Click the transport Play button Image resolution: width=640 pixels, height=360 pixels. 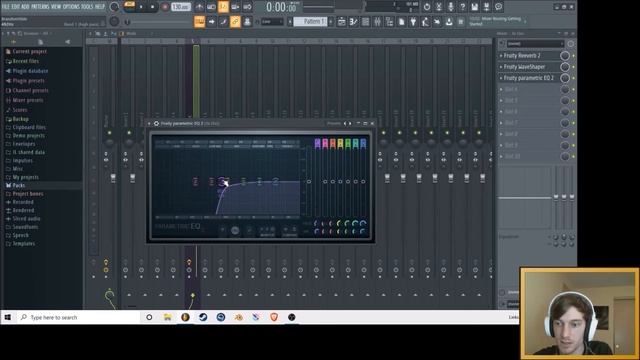click(141, 7)
